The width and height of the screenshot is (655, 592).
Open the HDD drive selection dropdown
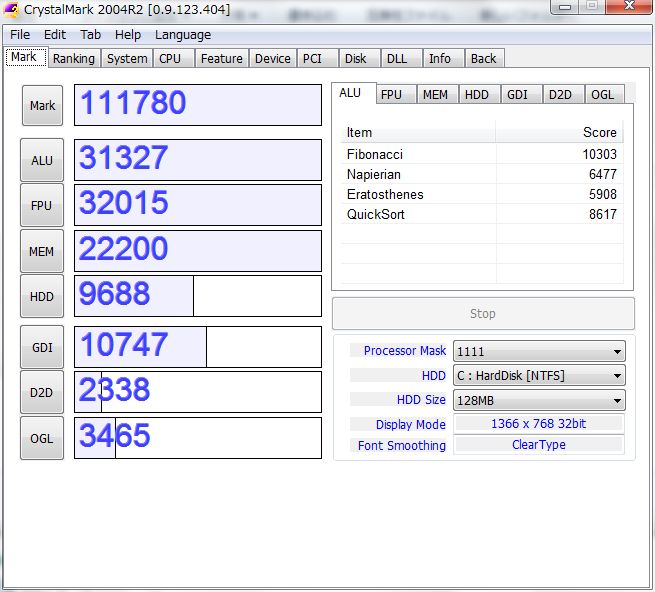(539, 376)
